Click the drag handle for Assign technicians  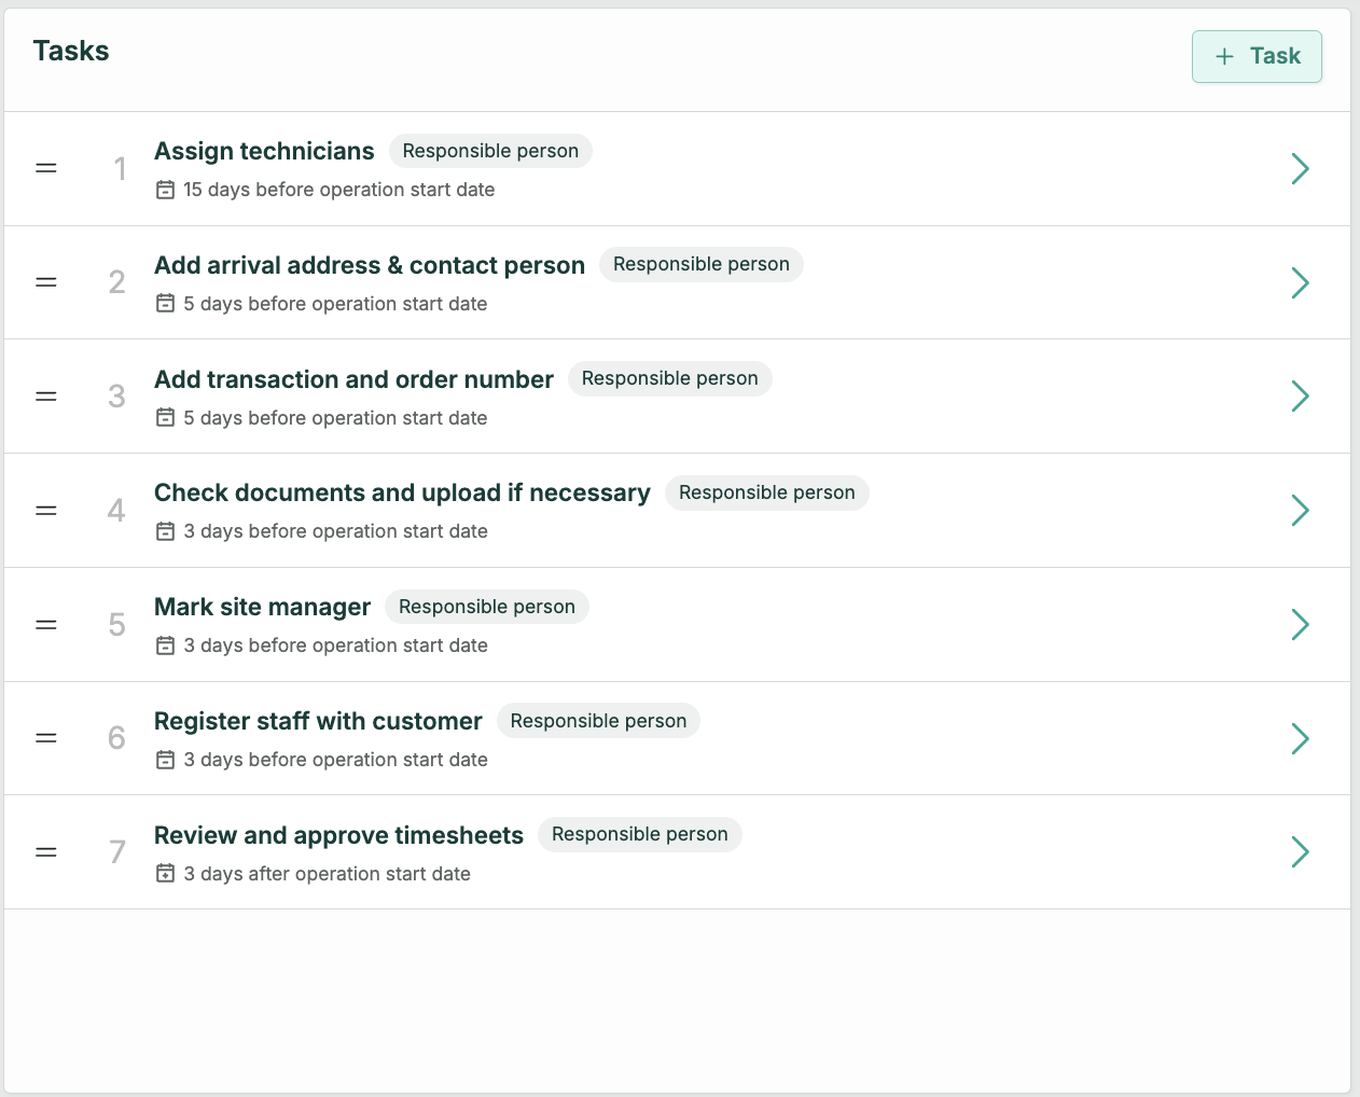click(46, 168)
